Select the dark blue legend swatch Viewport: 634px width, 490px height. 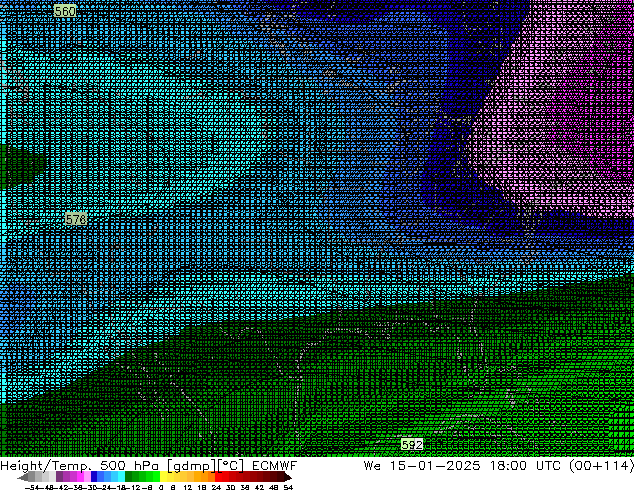click(x=94, y=476)
